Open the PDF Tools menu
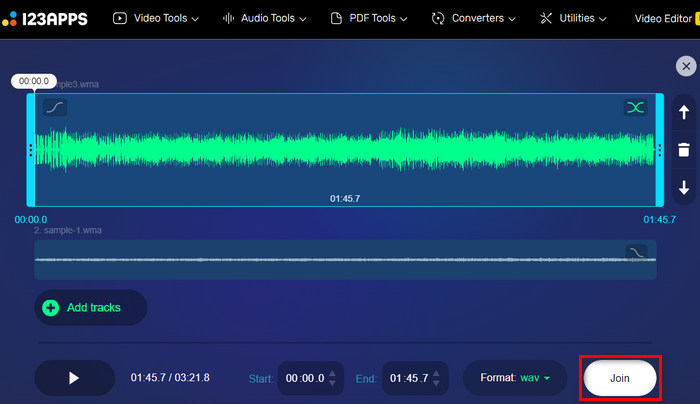Screen dimensions: 700x404 (x=369, y=18)
